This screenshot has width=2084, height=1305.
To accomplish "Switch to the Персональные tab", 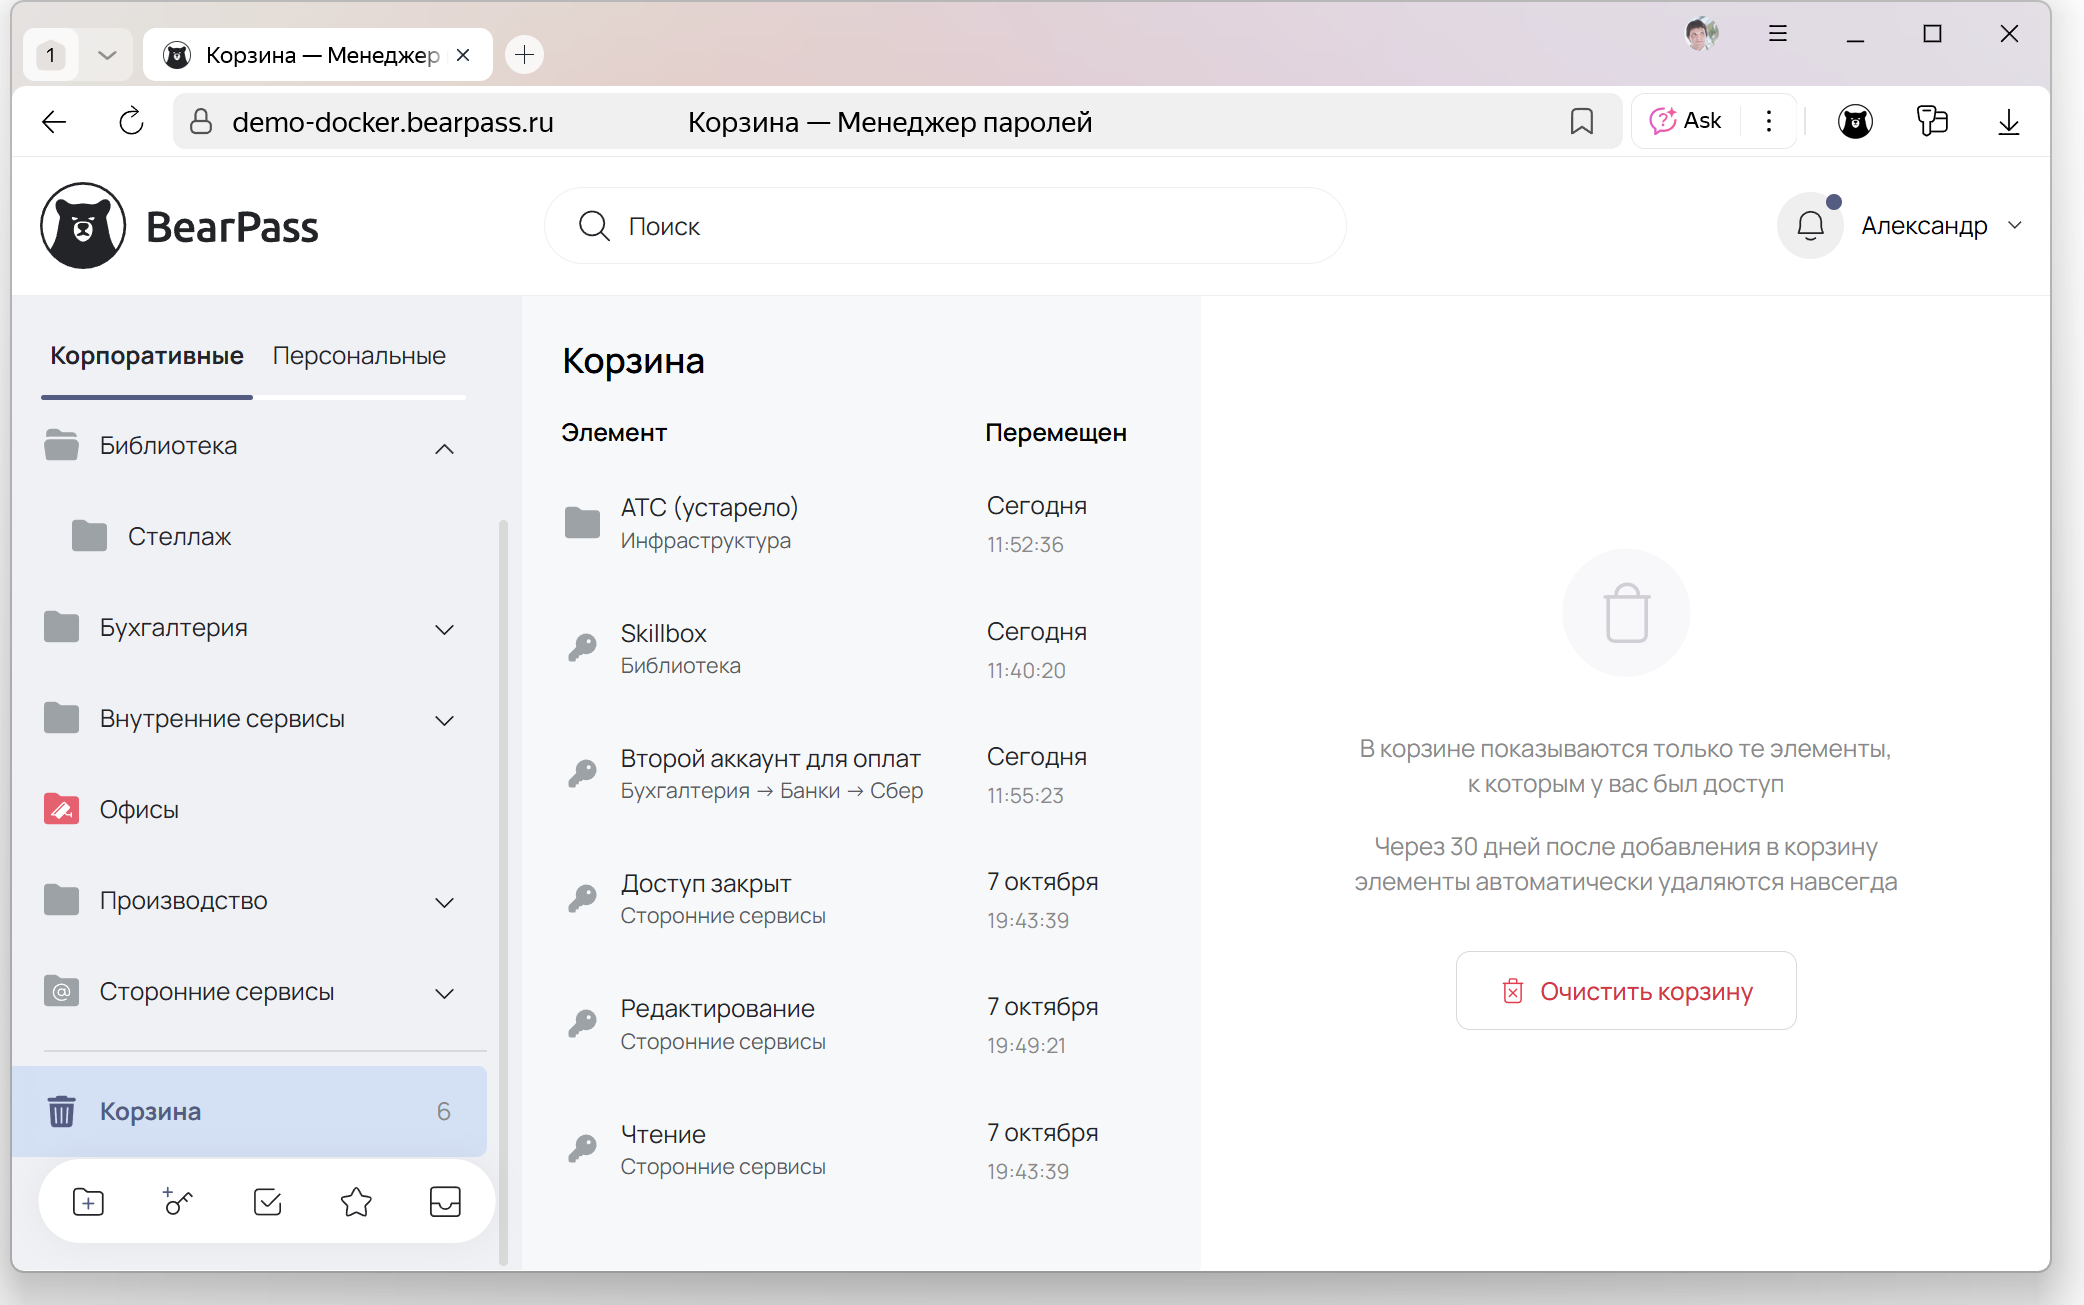I will coord(359,356).
